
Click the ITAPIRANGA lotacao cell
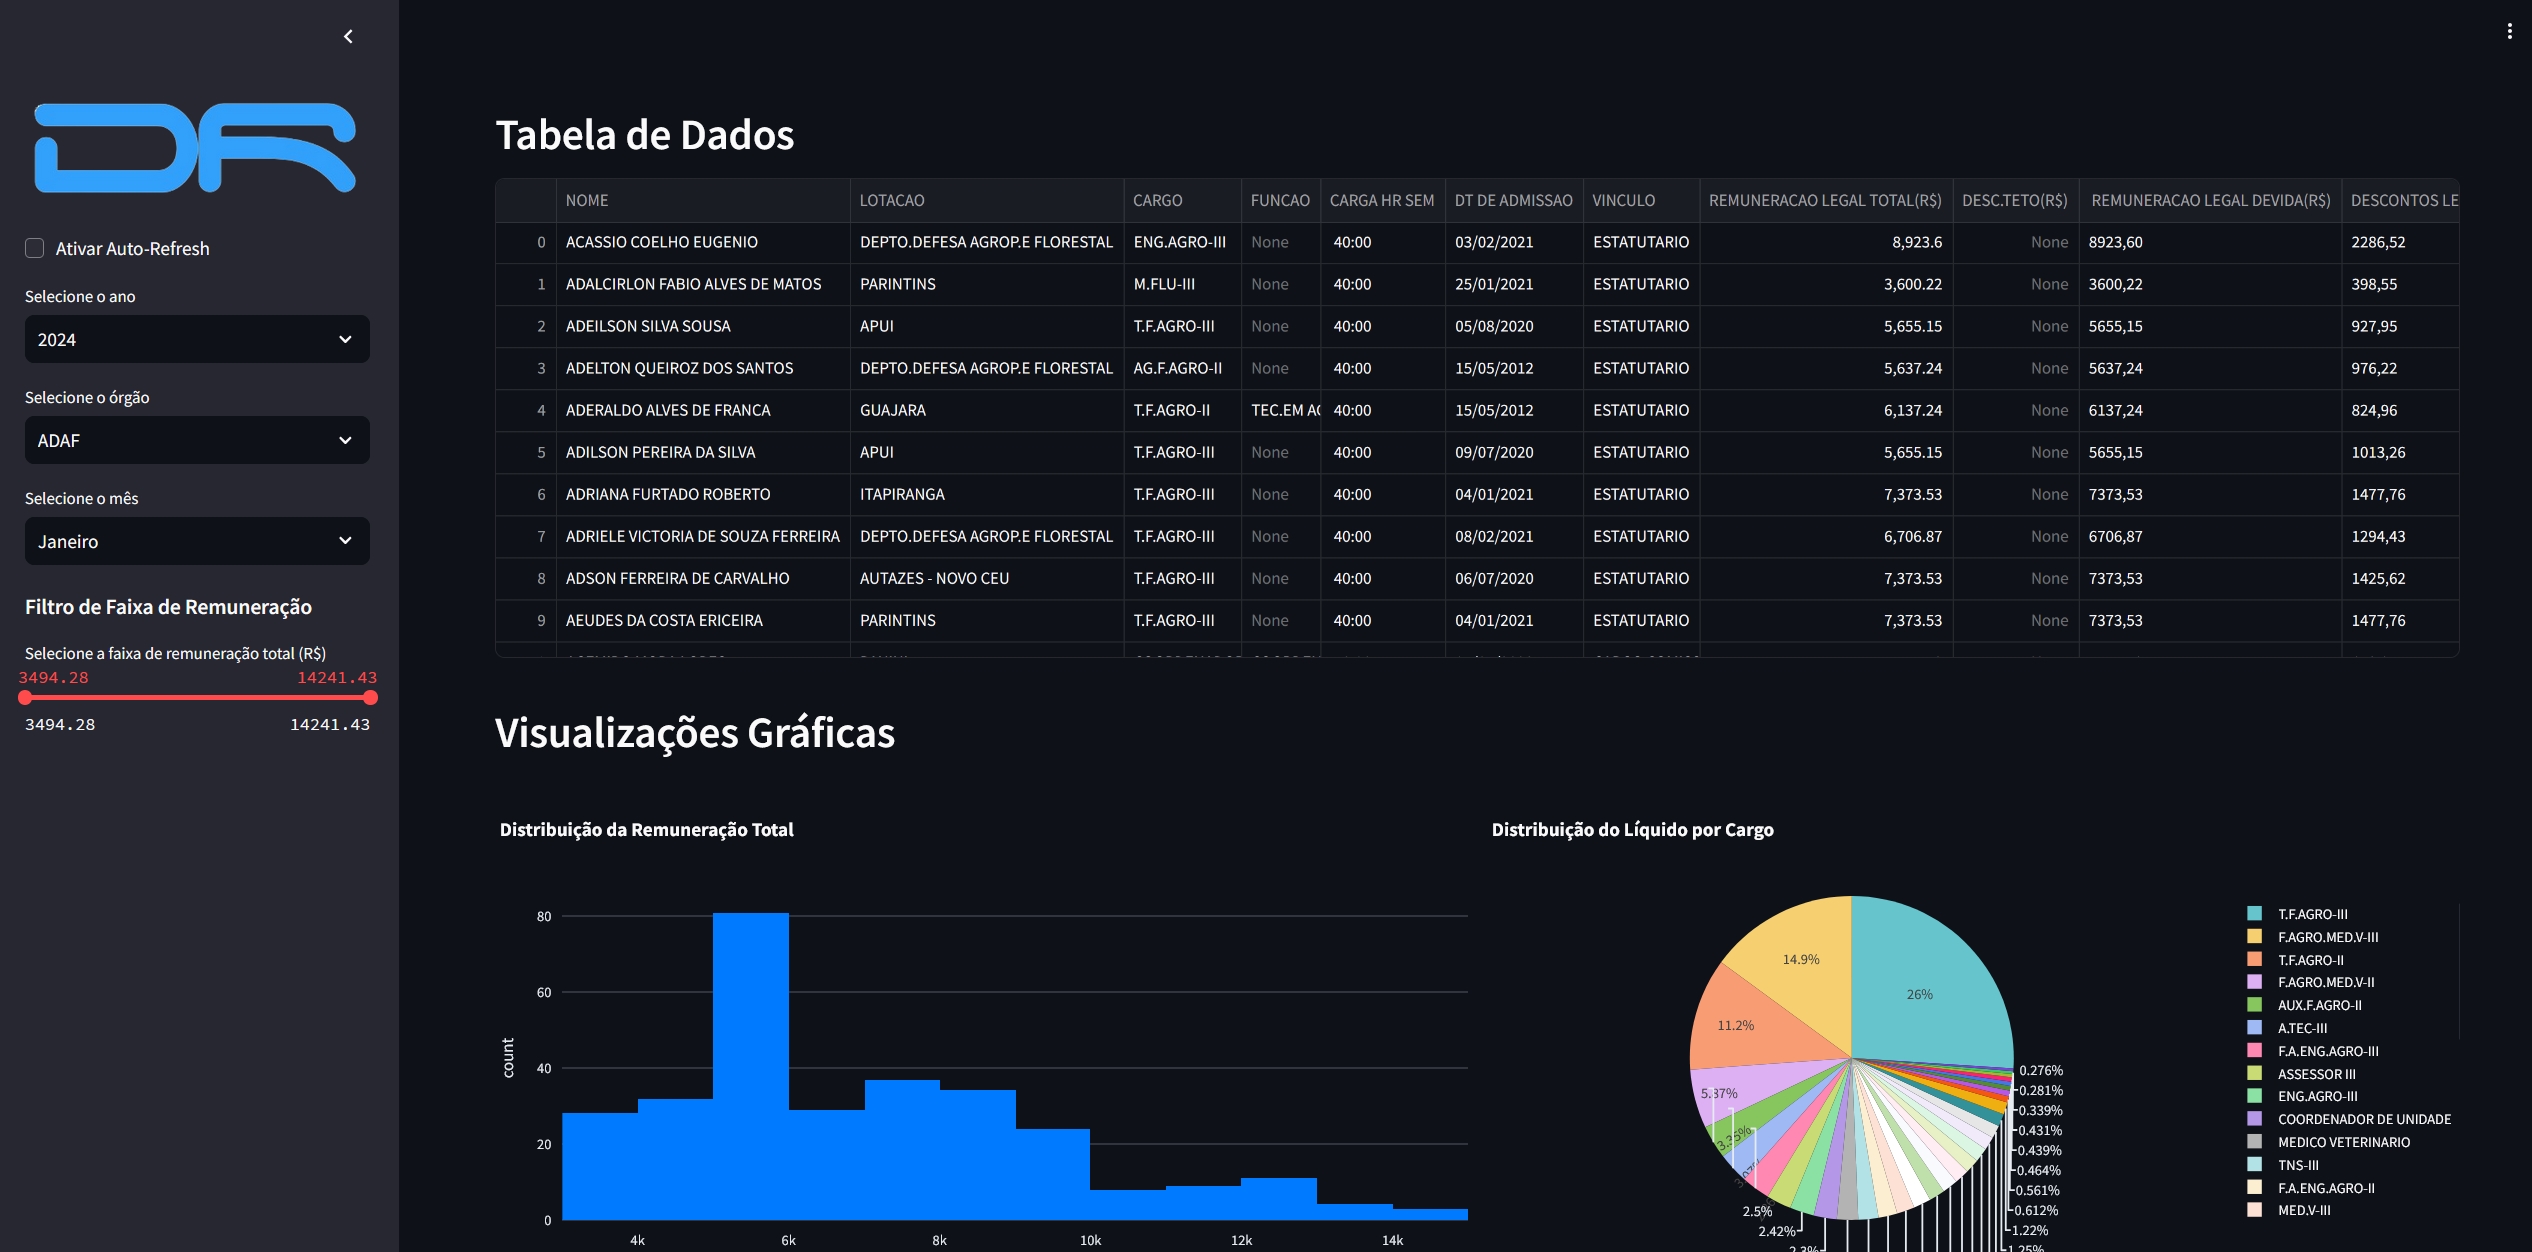pyautogui.click(x=986, y=494)
